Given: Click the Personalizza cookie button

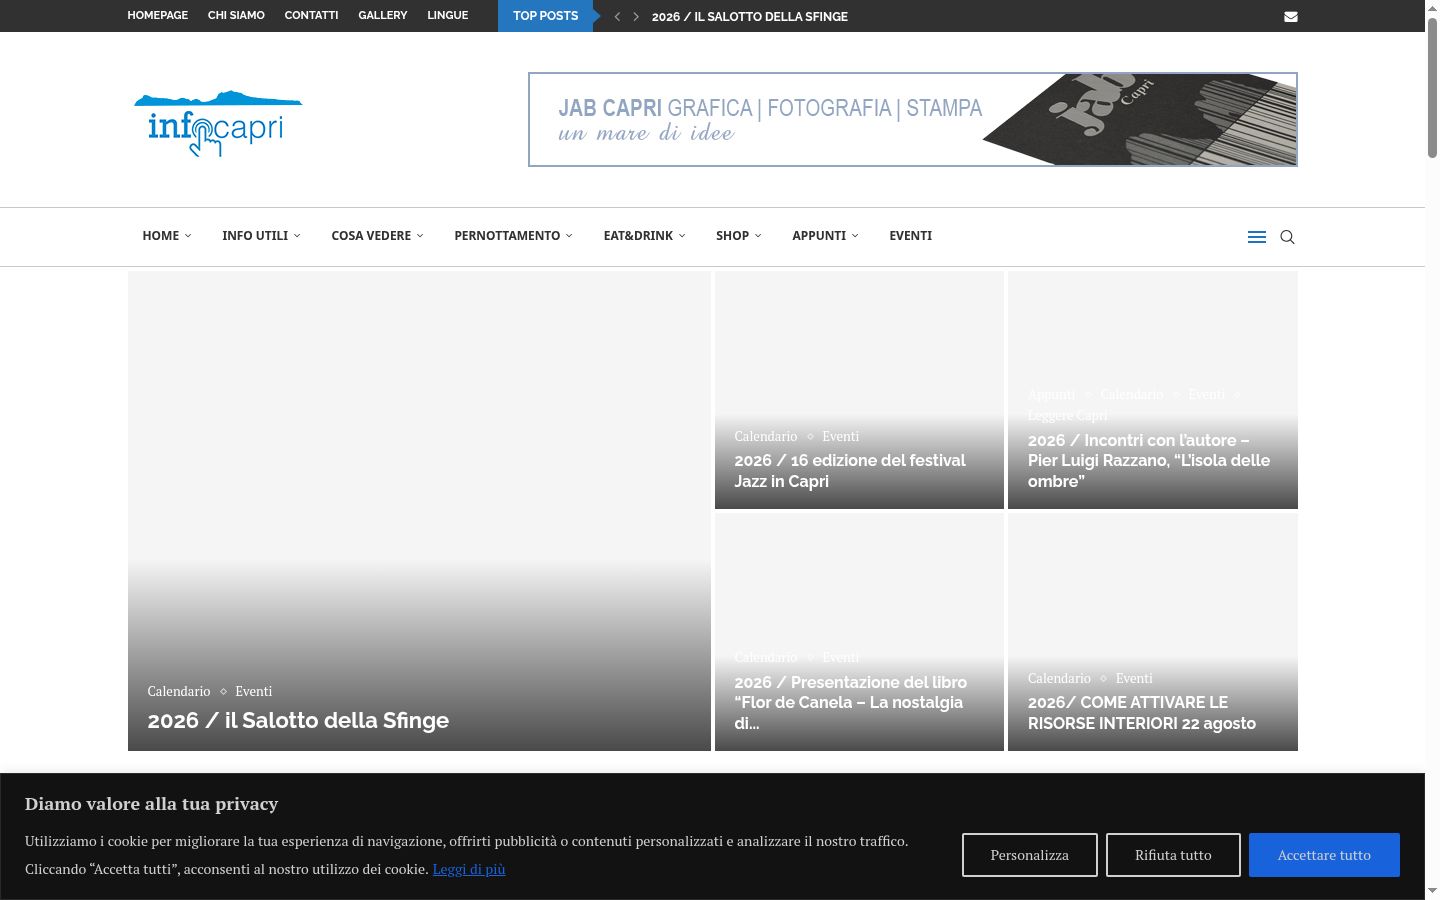Looking at the screenshot, I should [1029, 855].
